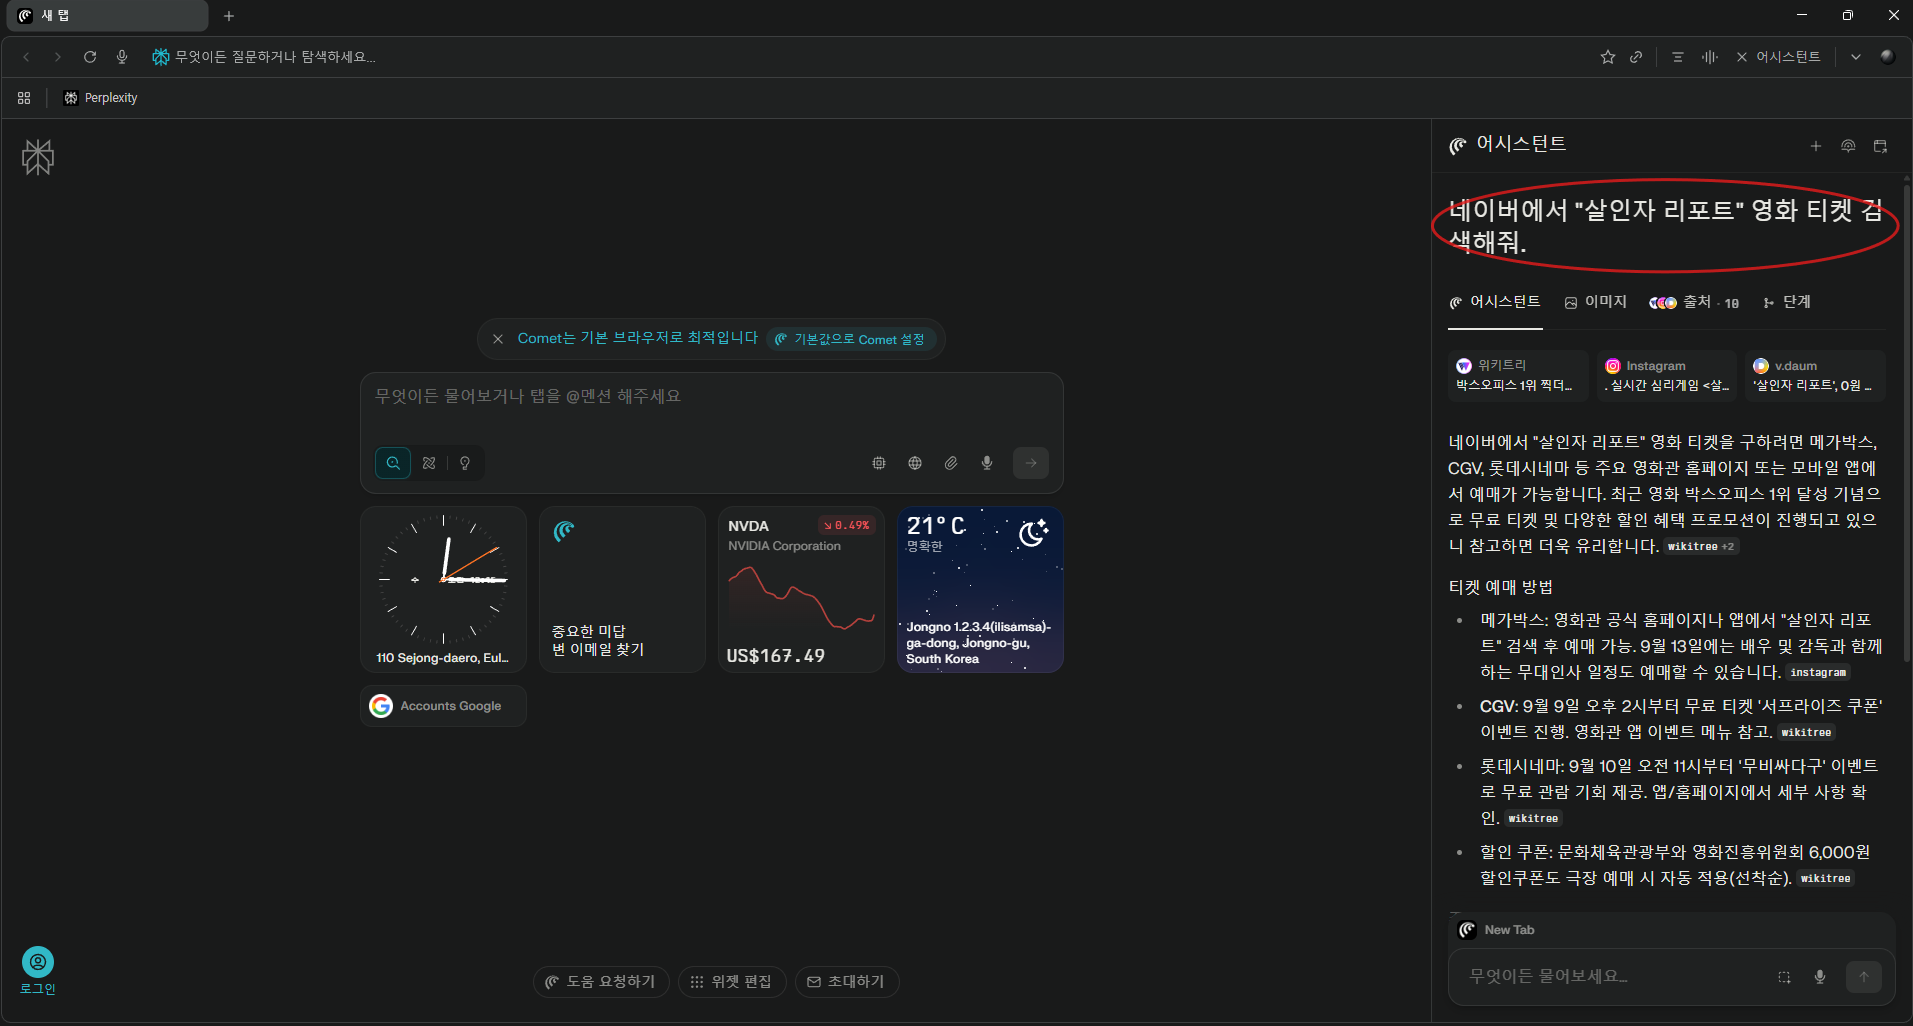Image resolution: width=1913 pixels, height=1026 pixels.
Task: Switch to the 단계 tab
Action: (x=1787, y=302)
